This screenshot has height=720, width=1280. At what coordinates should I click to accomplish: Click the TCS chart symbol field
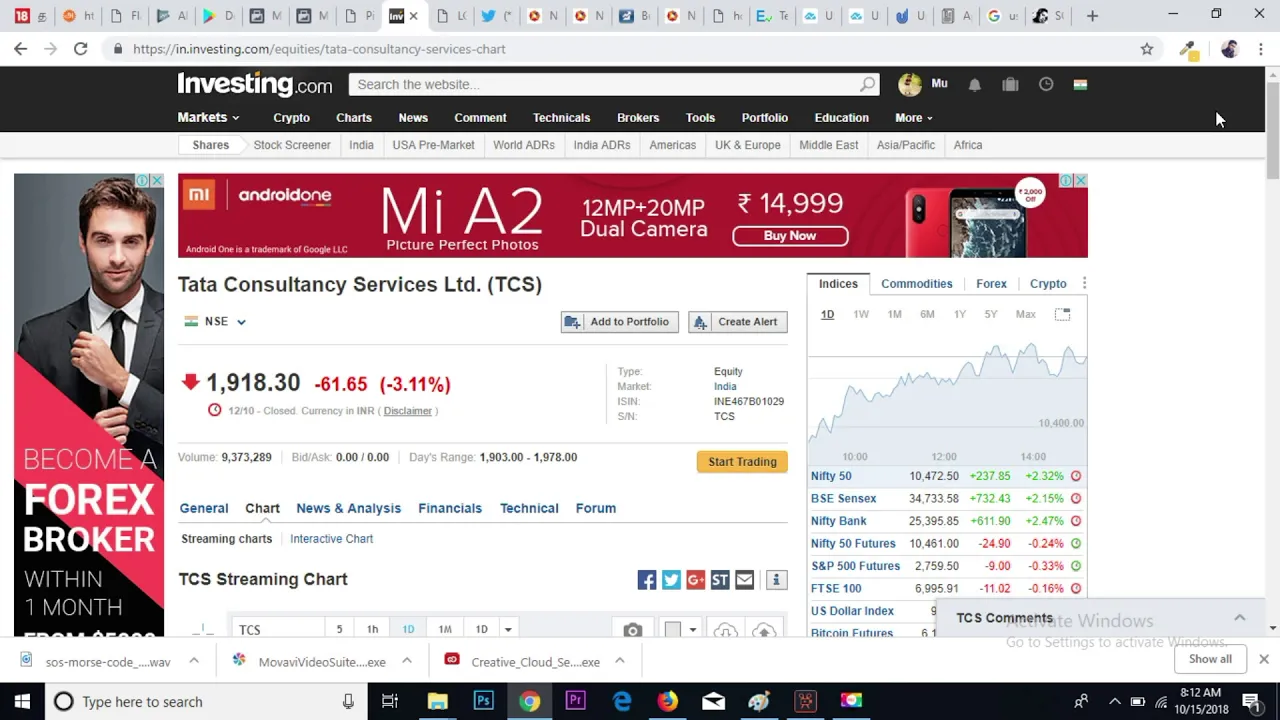277,630
